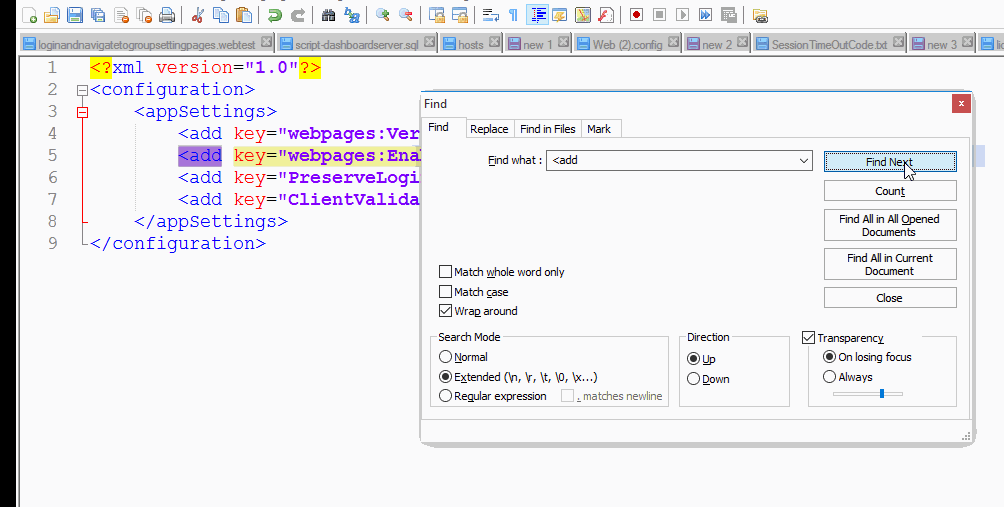Show all characters with the pilcrow icon
Viewport: 1004px width, 507px height.
pyautogui.click(x=514, y=15)
